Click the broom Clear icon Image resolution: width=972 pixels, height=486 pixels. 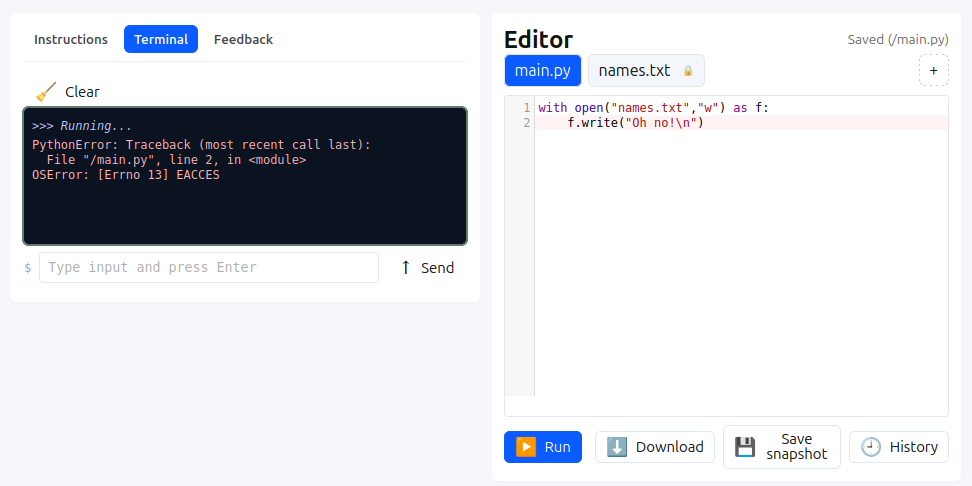coord(46,92)
